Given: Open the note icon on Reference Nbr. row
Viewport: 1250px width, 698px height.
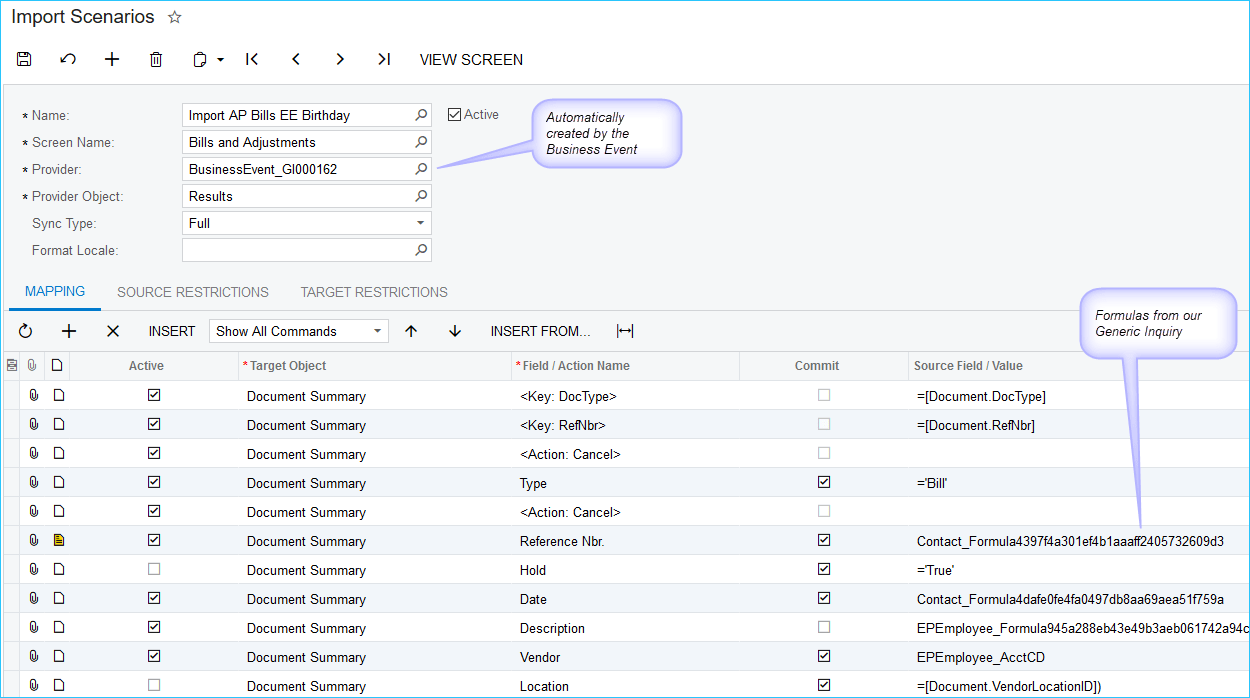Looking at the screenshot, I should click(x=58, y=540).
